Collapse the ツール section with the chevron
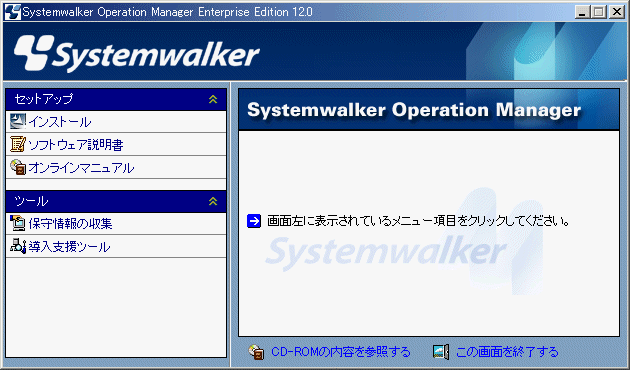Screen dimensions: 630x370 [213, 201]
